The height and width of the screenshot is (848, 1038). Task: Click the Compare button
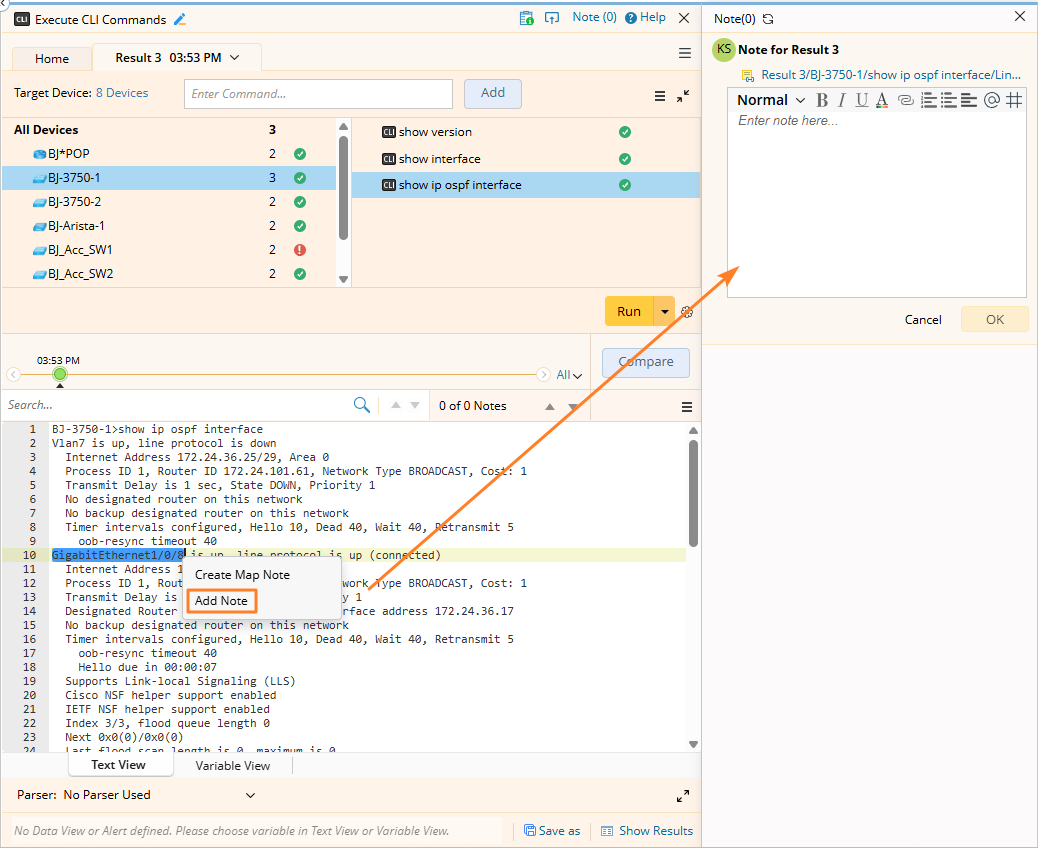tap(645, 362)
